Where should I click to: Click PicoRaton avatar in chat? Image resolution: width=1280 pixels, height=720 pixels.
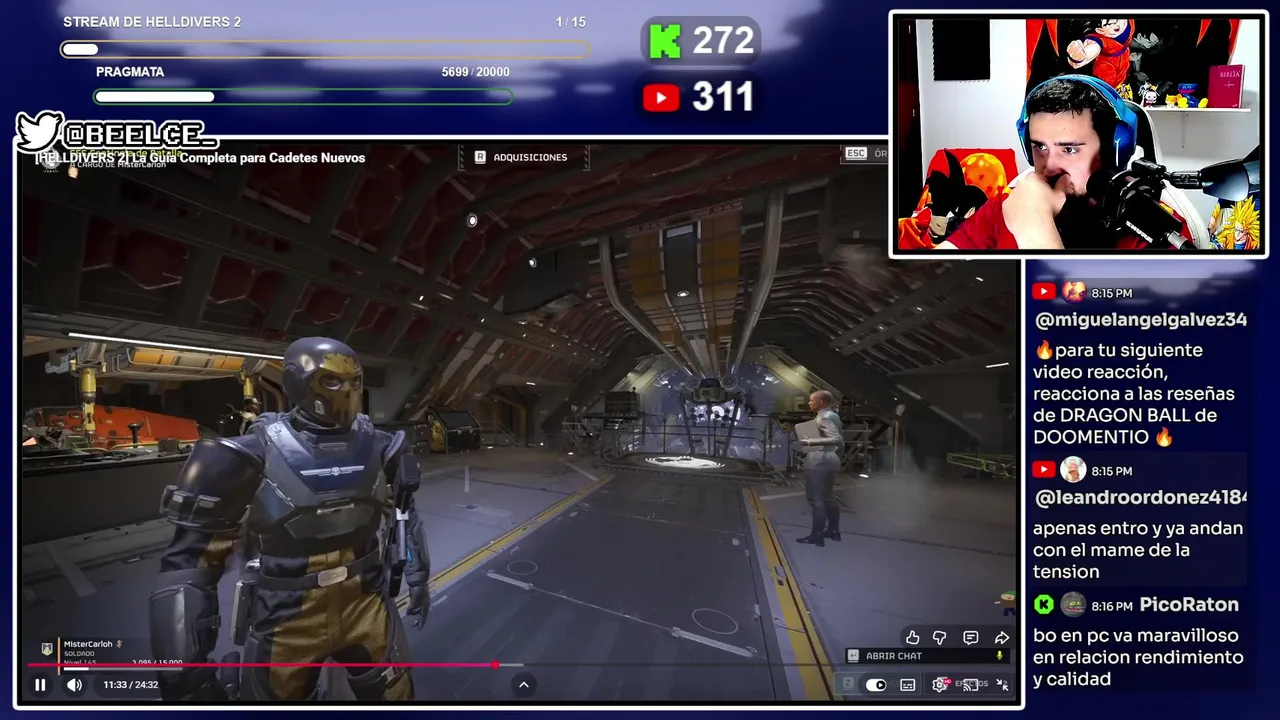(x=1072, y=605)
